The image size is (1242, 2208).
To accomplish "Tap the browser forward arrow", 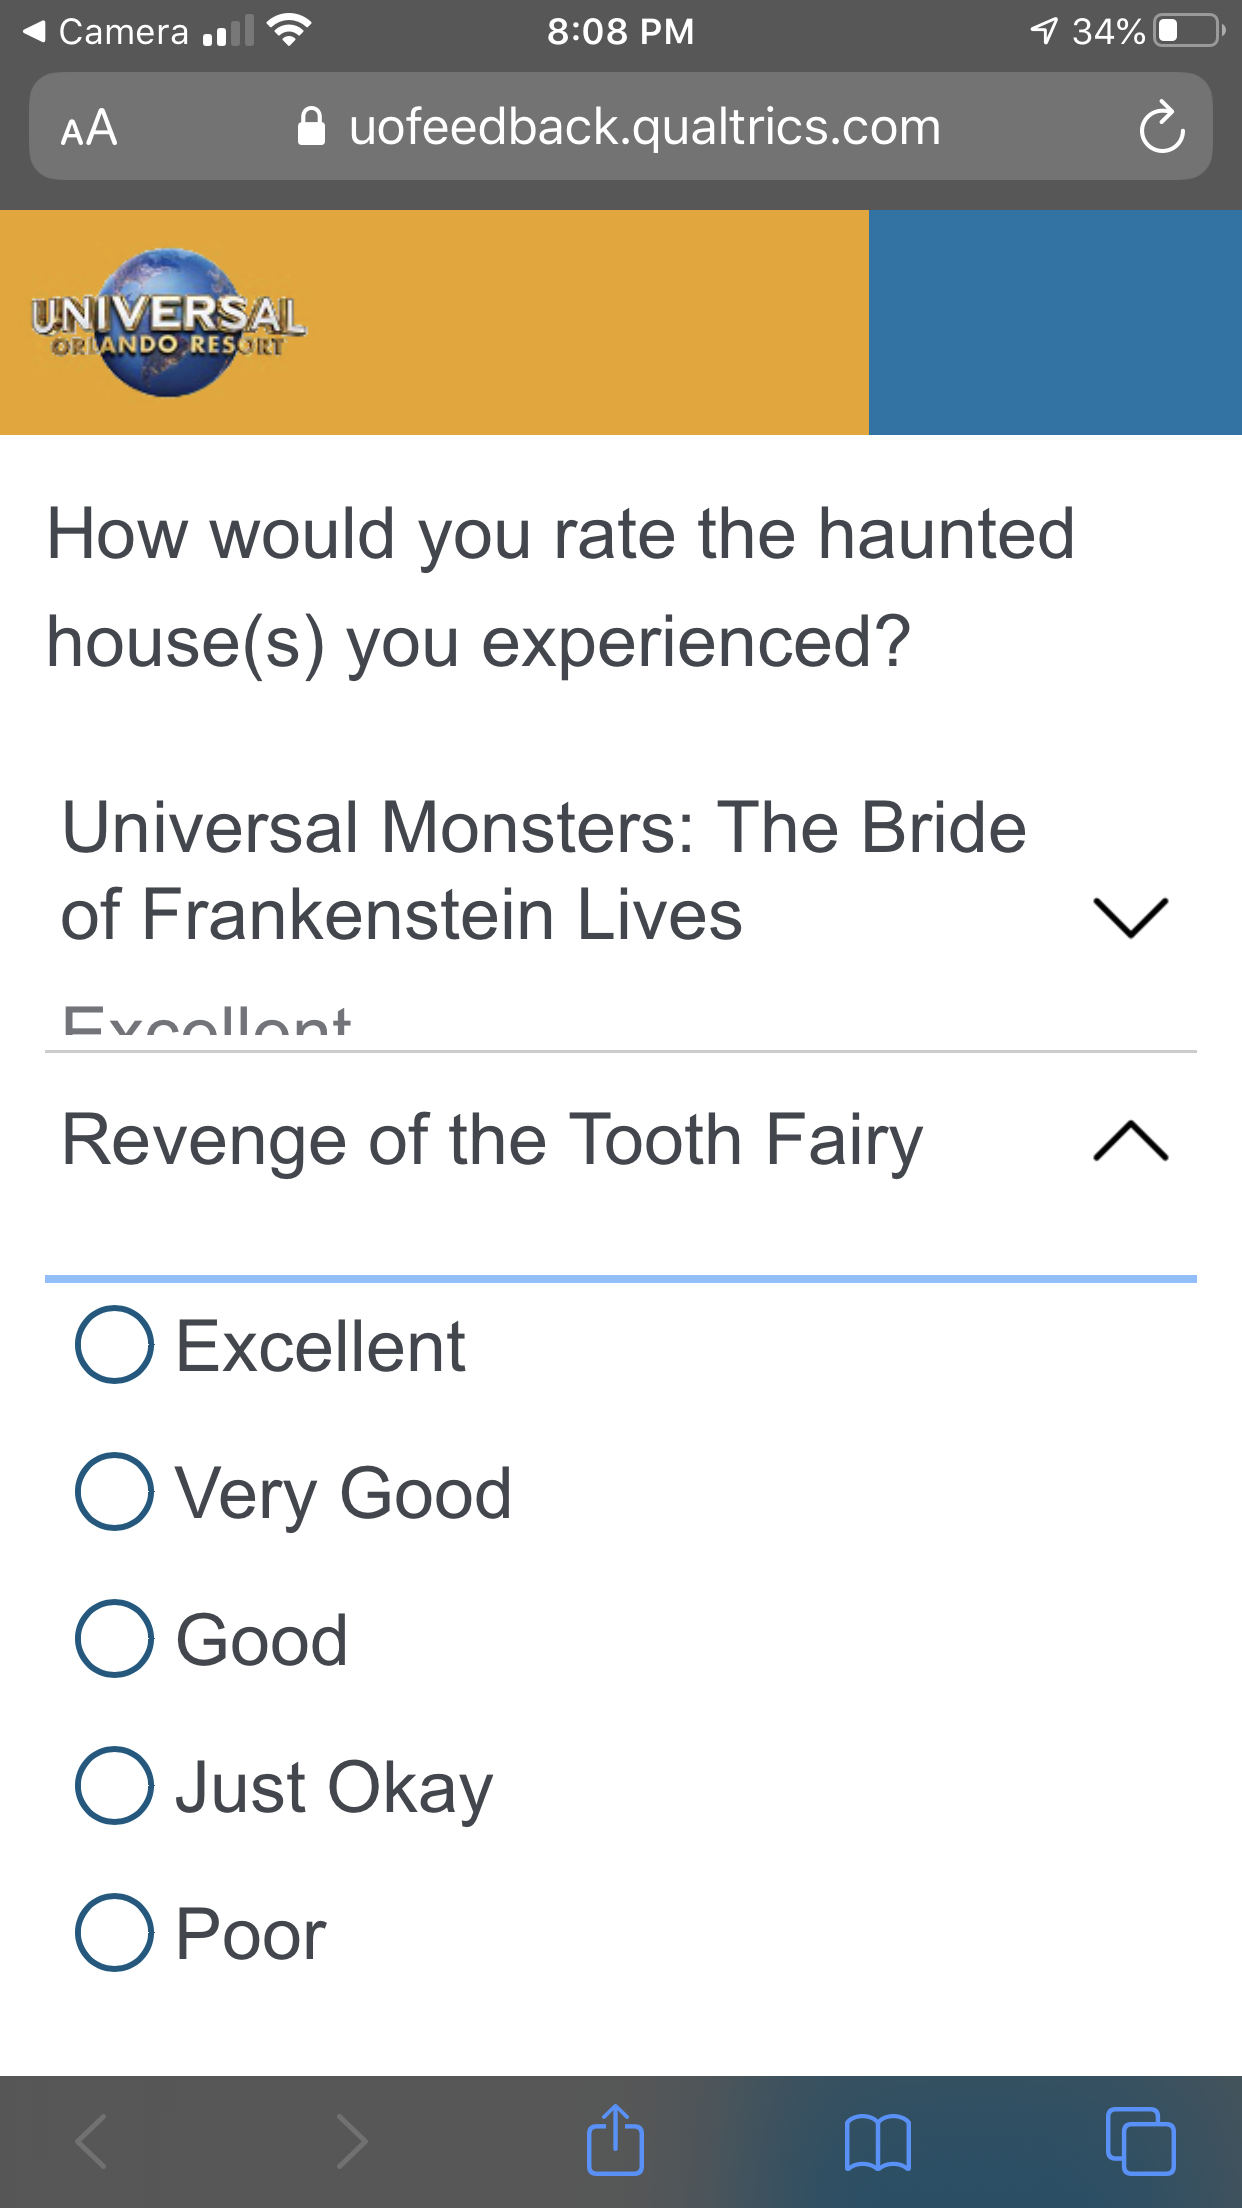I will coord(351,2141).
